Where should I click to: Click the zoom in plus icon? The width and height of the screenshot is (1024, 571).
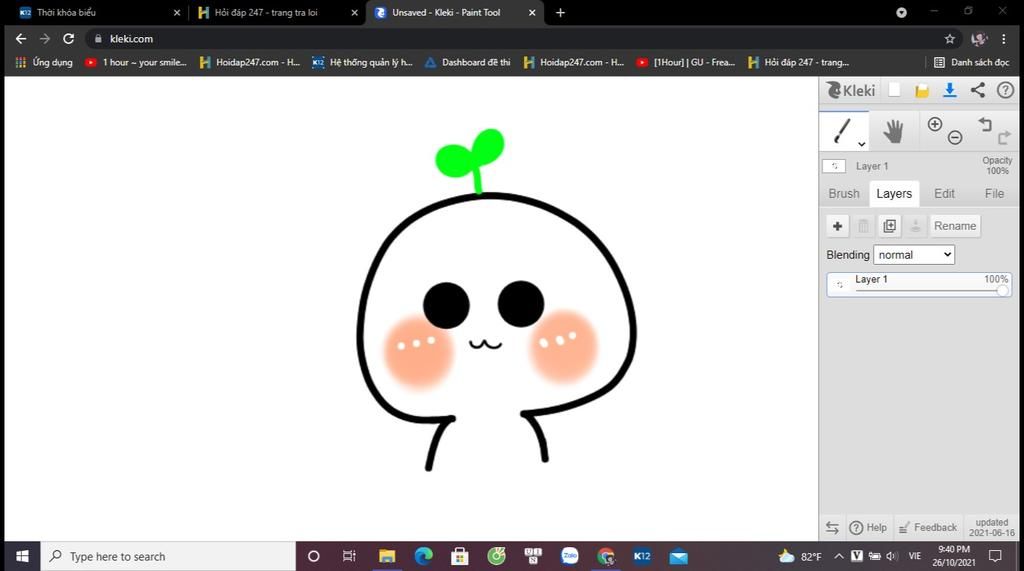coord(935,124)
